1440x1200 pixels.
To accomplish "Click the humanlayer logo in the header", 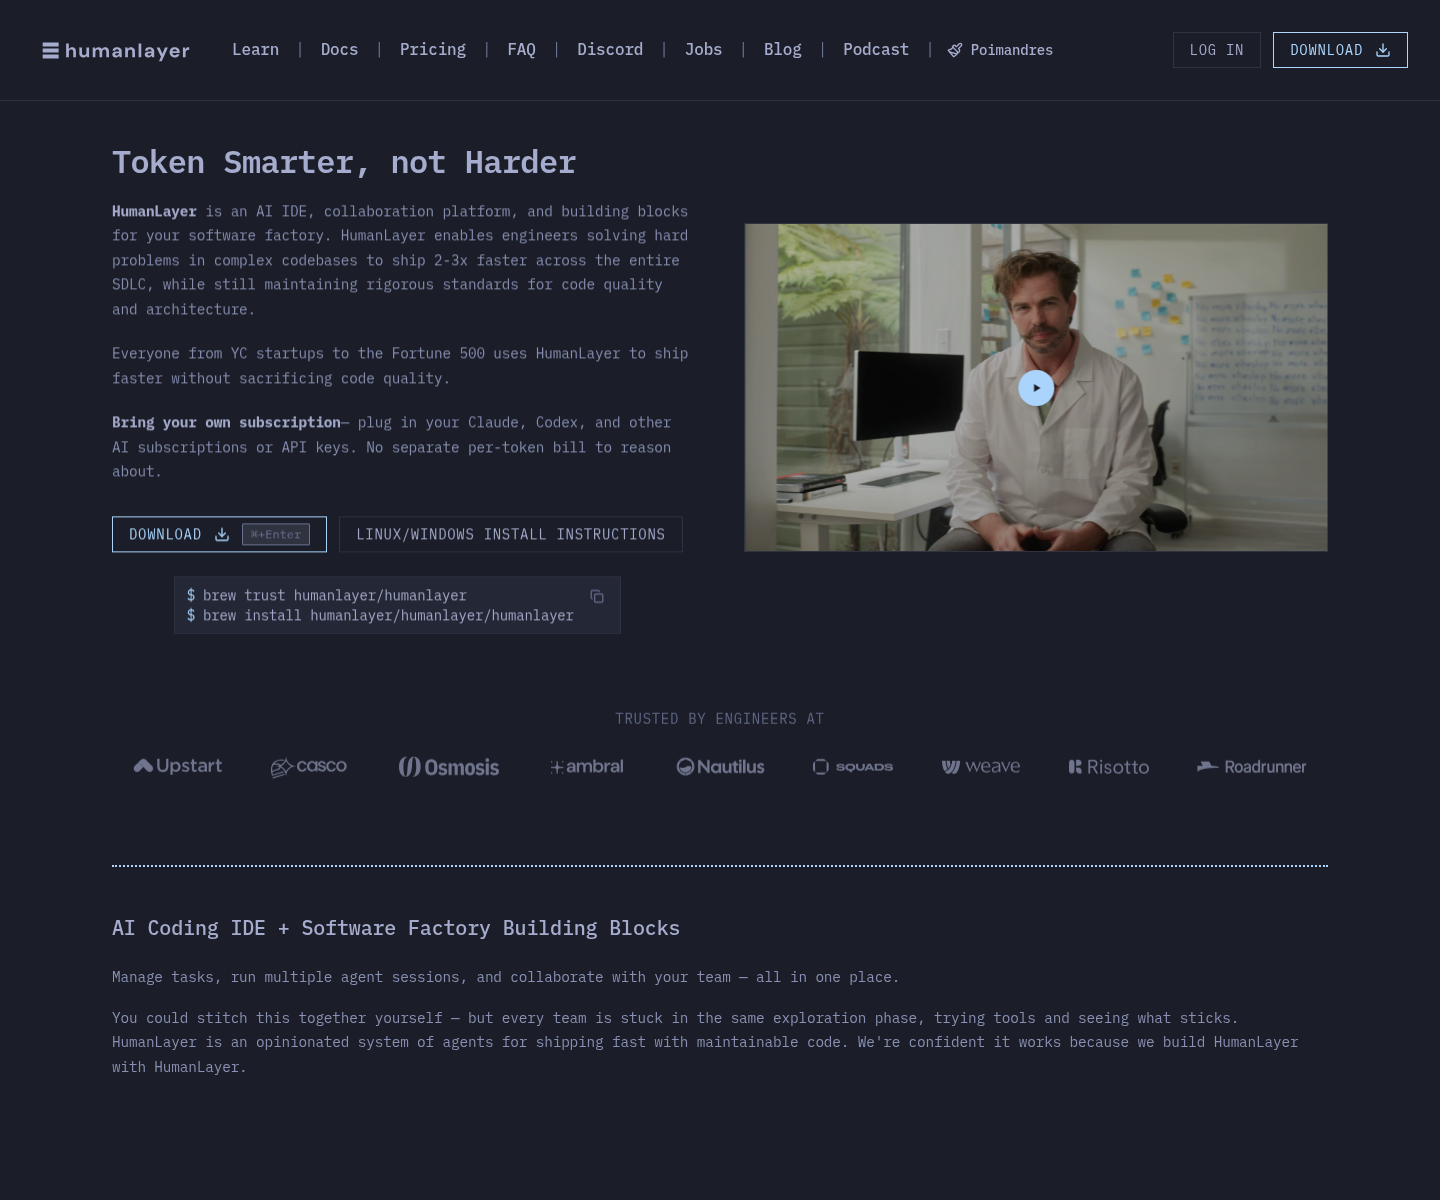I will click(x=116, y=50).
